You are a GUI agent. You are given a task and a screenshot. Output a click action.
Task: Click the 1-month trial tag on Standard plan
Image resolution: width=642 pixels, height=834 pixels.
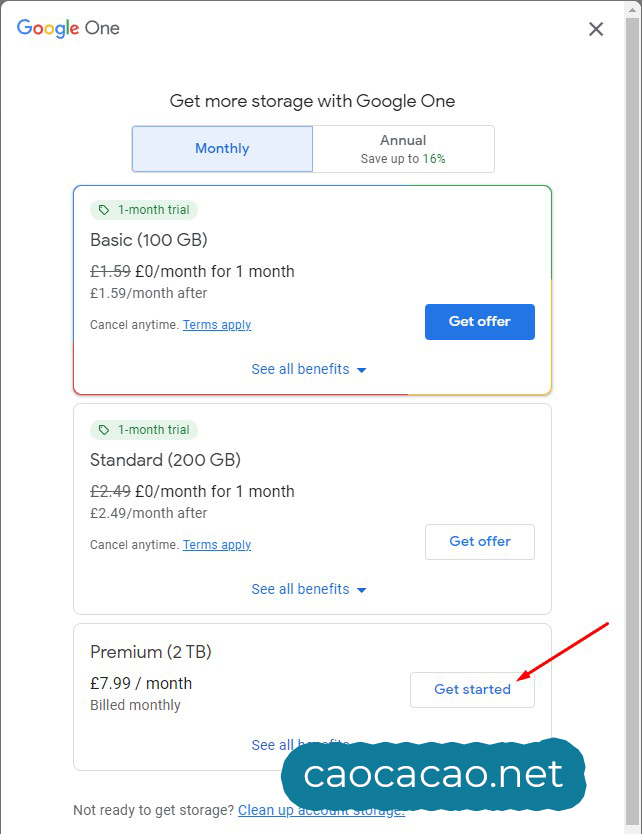coord(144,430)
